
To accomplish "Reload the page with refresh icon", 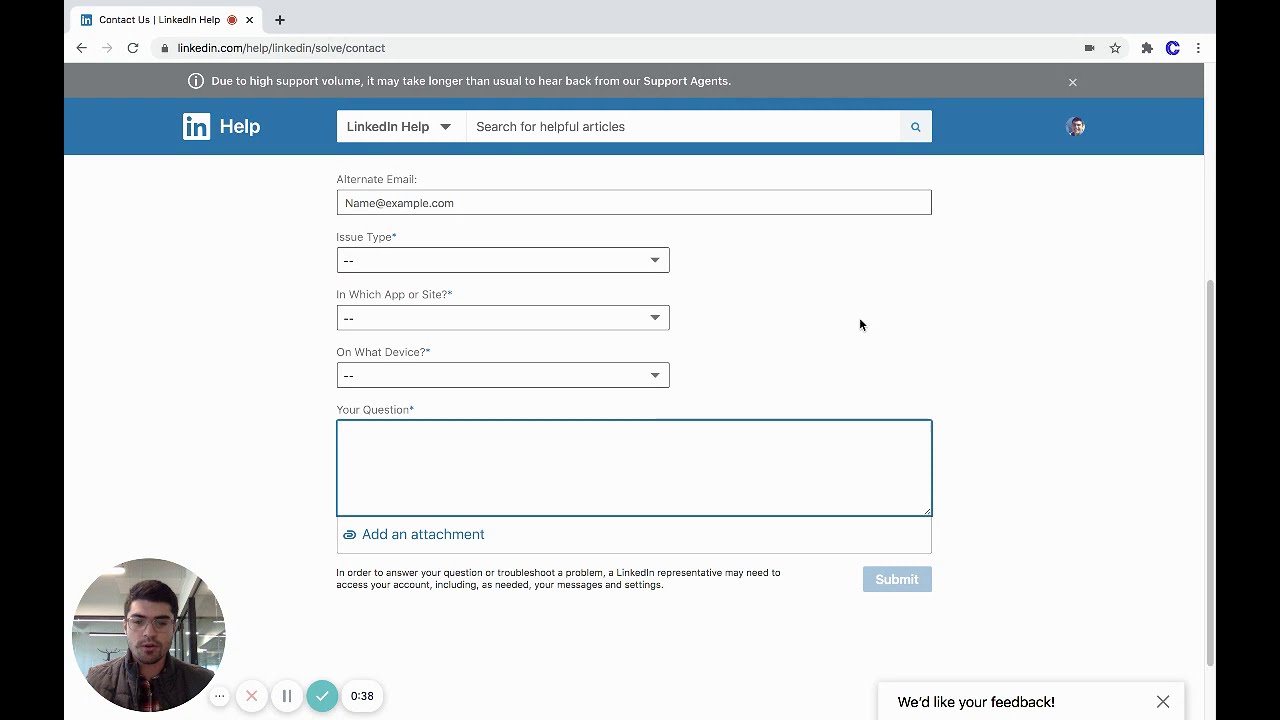I will (132, 48).
